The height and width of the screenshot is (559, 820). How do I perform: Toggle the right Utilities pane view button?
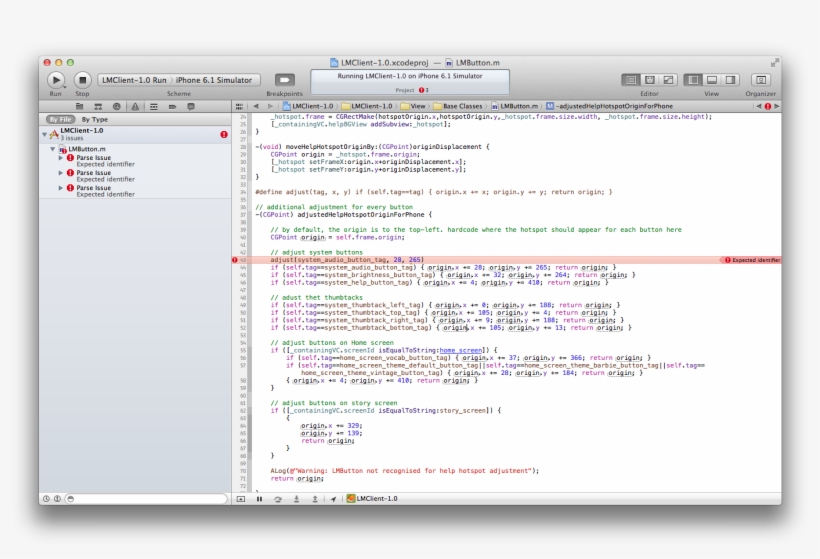(x=730, y=80)
